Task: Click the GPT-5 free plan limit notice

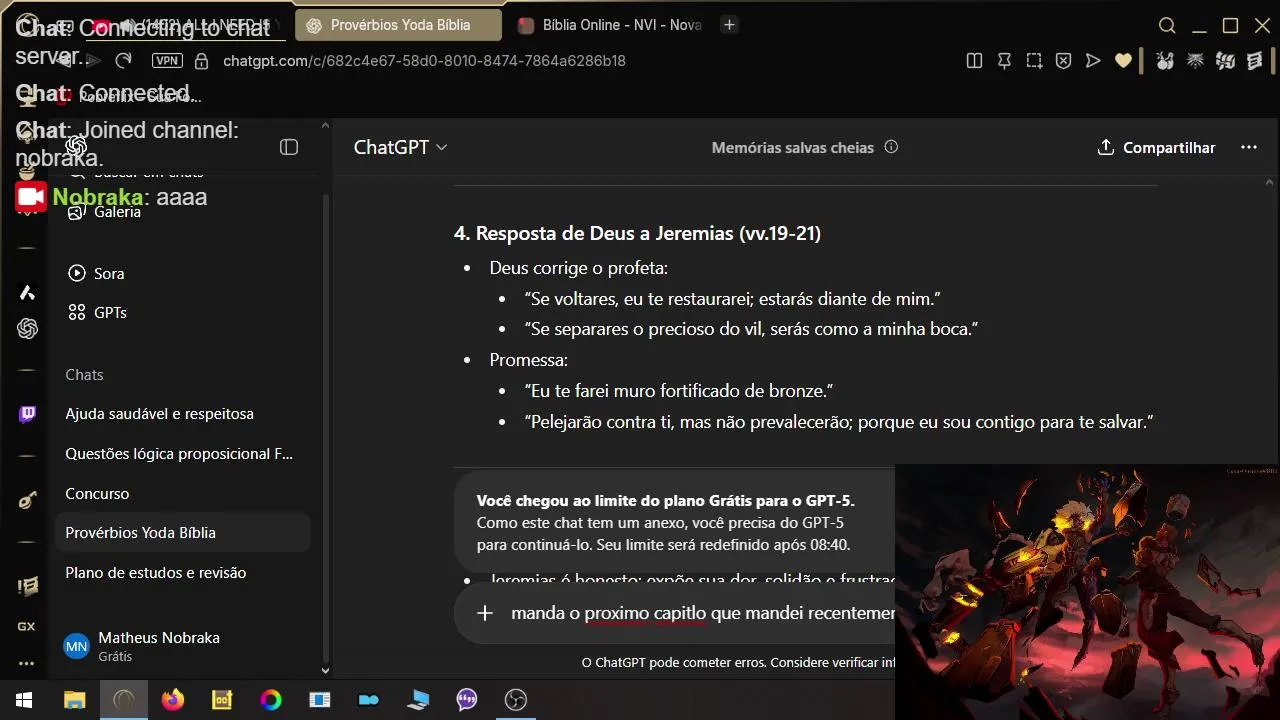Action: [674, 522]
